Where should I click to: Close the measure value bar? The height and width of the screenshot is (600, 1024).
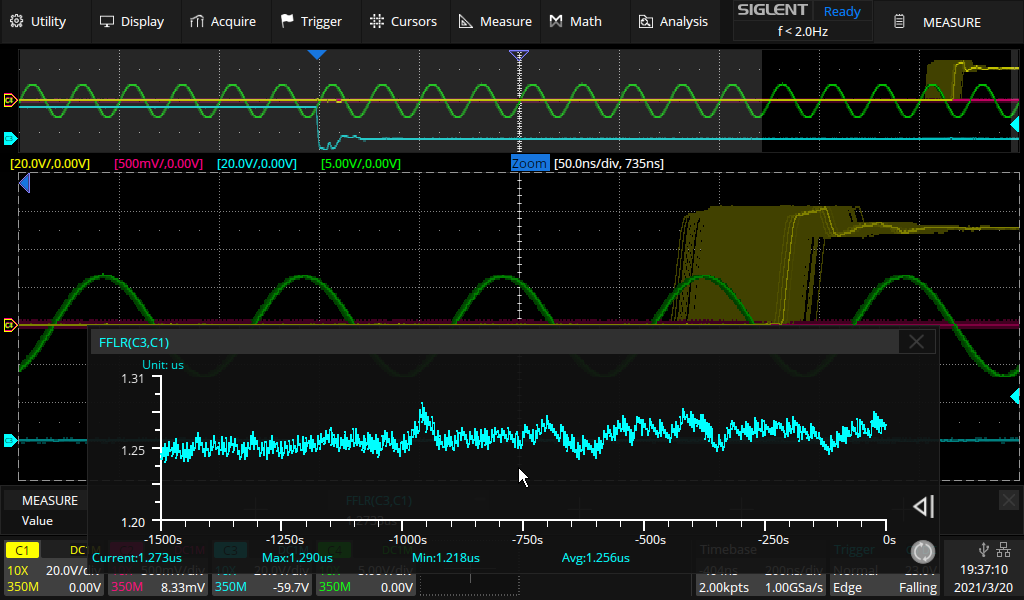pyautogui.click(x=1009, y=501)
